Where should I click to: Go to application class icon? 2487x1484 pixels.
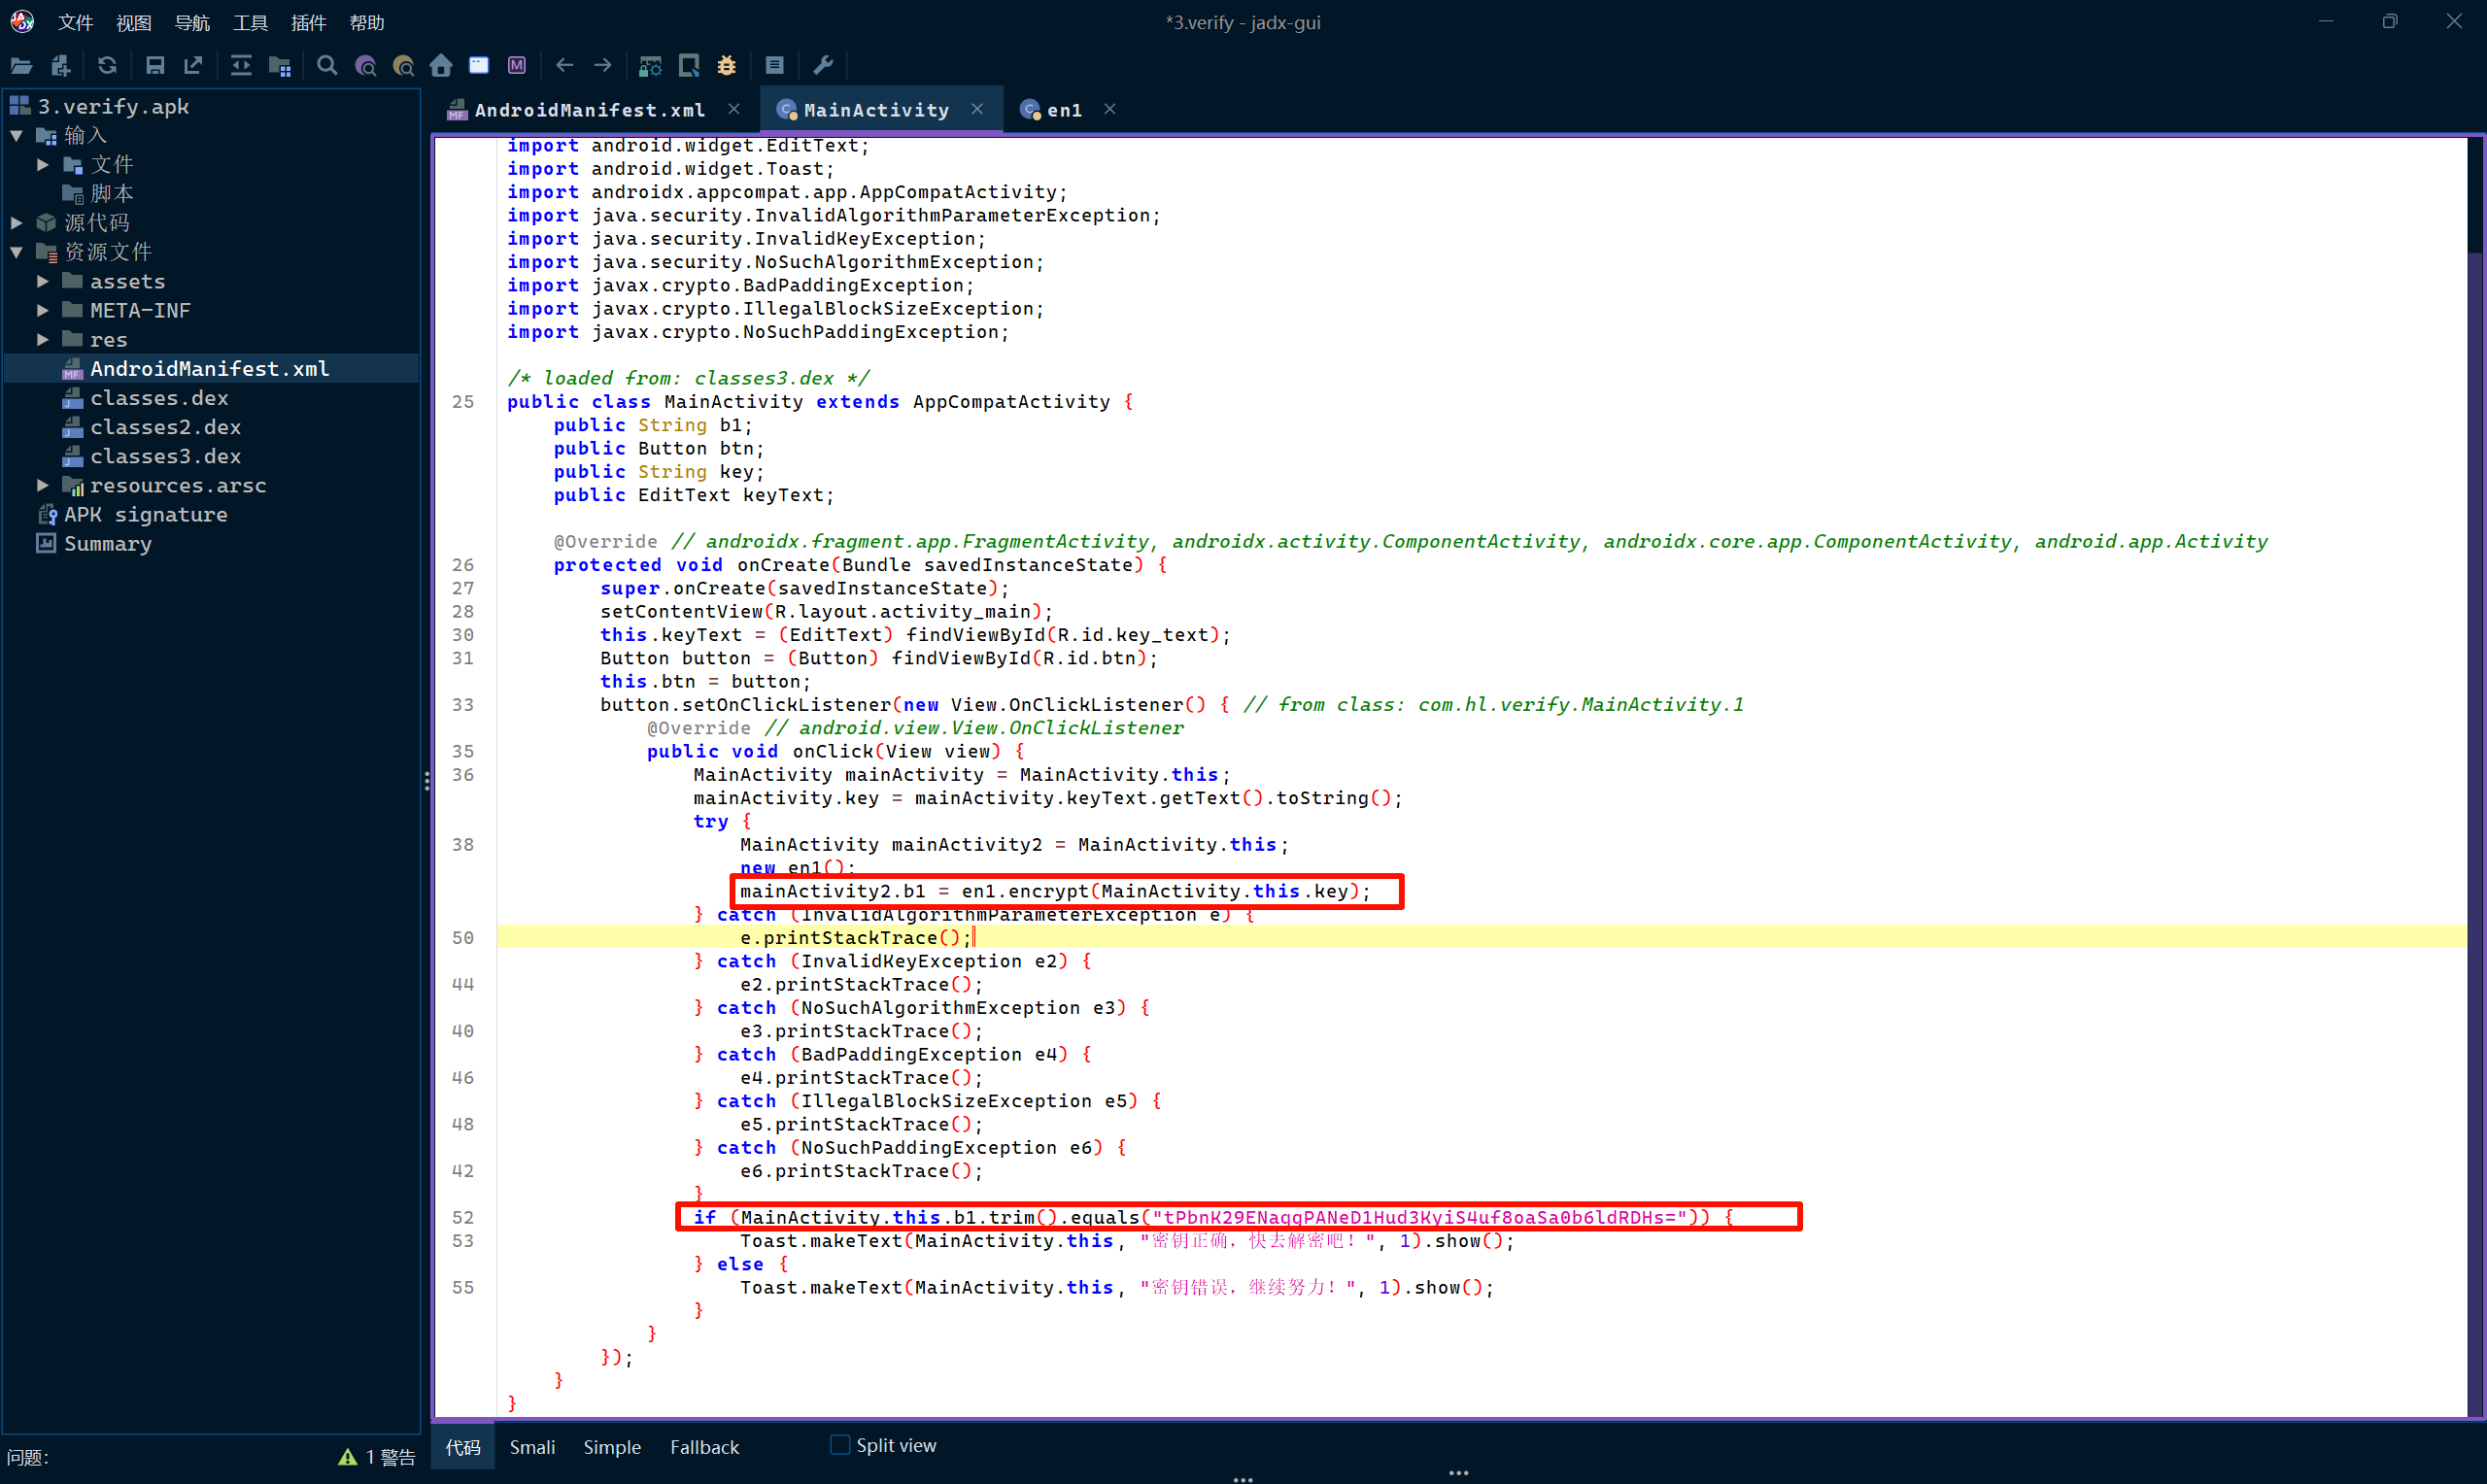[479, 66]
